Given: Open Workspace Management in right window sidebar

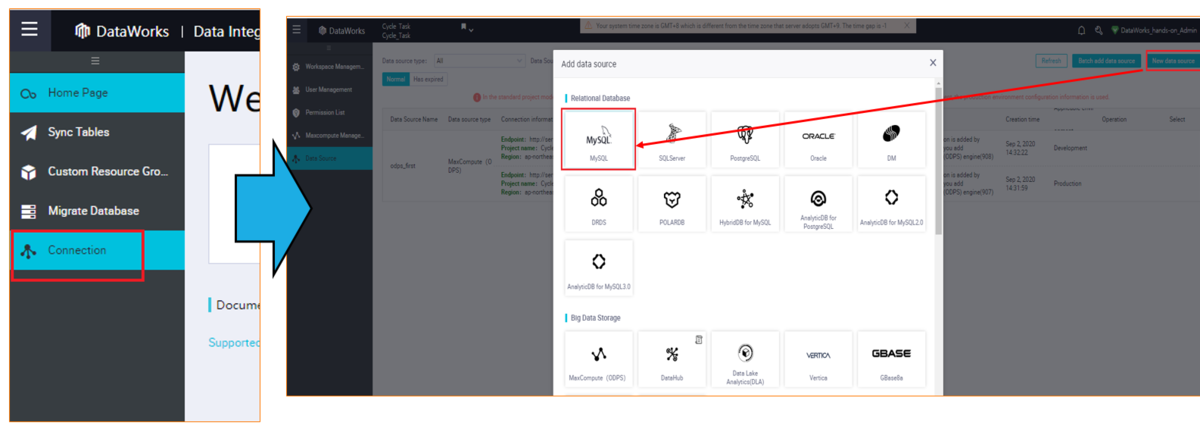Looking at the screenshot, I should click(330, 67).
